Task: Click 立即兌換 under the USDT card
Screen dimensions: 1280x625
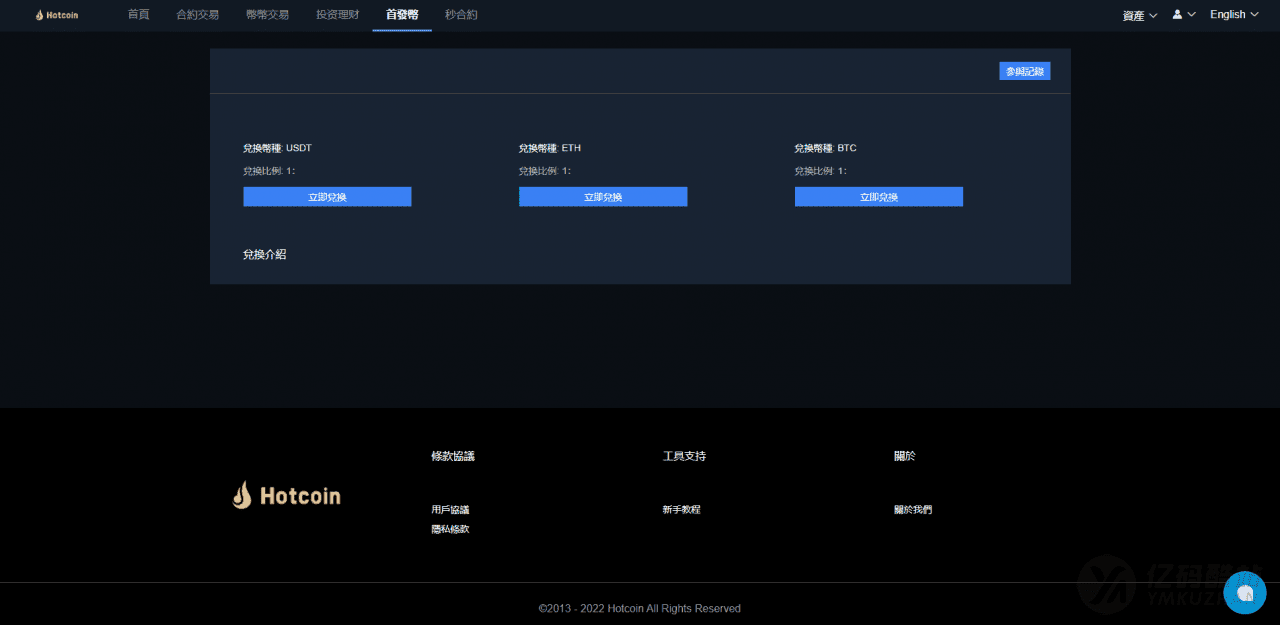Action: coord(327,196)
